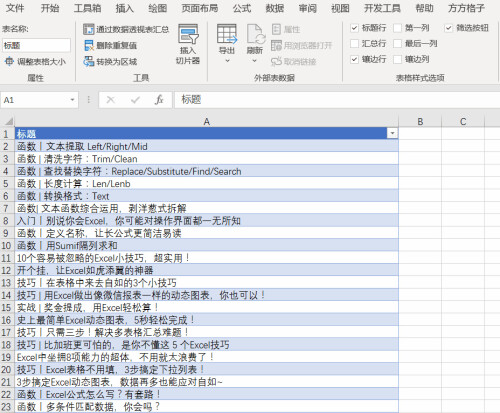
Task: Toggle the Header Row (标题行) checkbox
Action: (355, 28)
